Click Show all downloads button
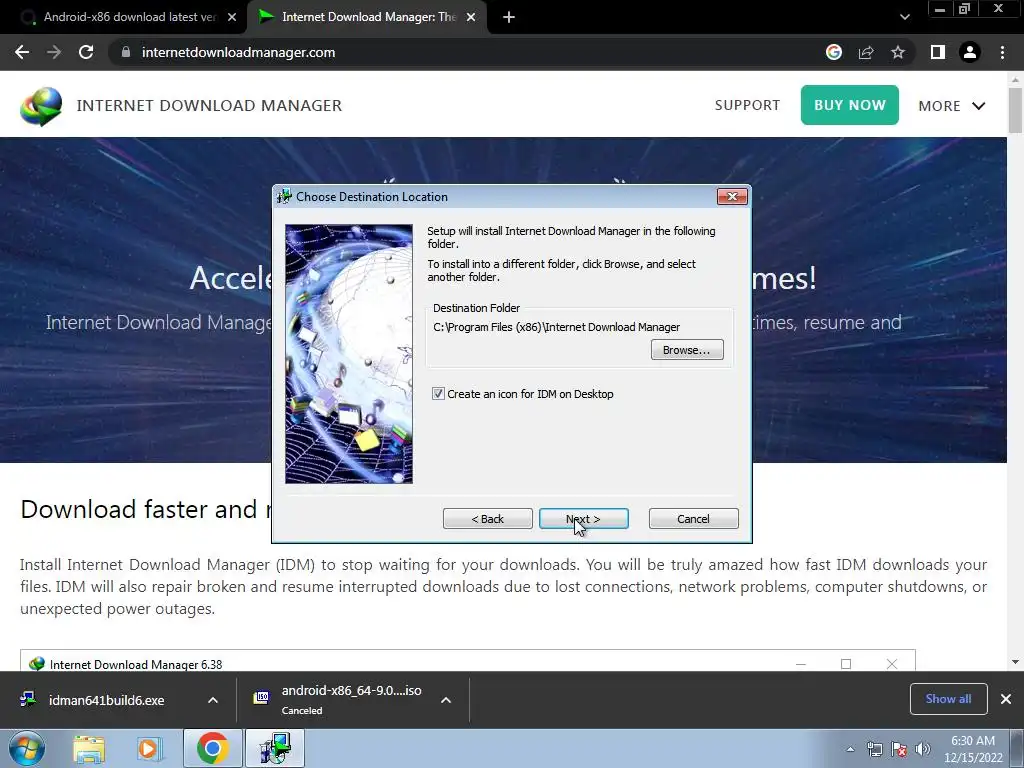The image size is (1024, 768). (x=948, y=699)
